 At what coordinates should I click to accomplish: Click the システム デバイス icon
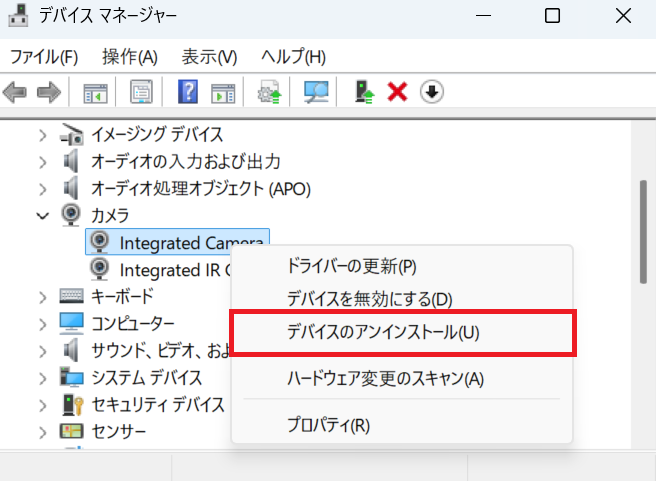click(x=72, y=377)
